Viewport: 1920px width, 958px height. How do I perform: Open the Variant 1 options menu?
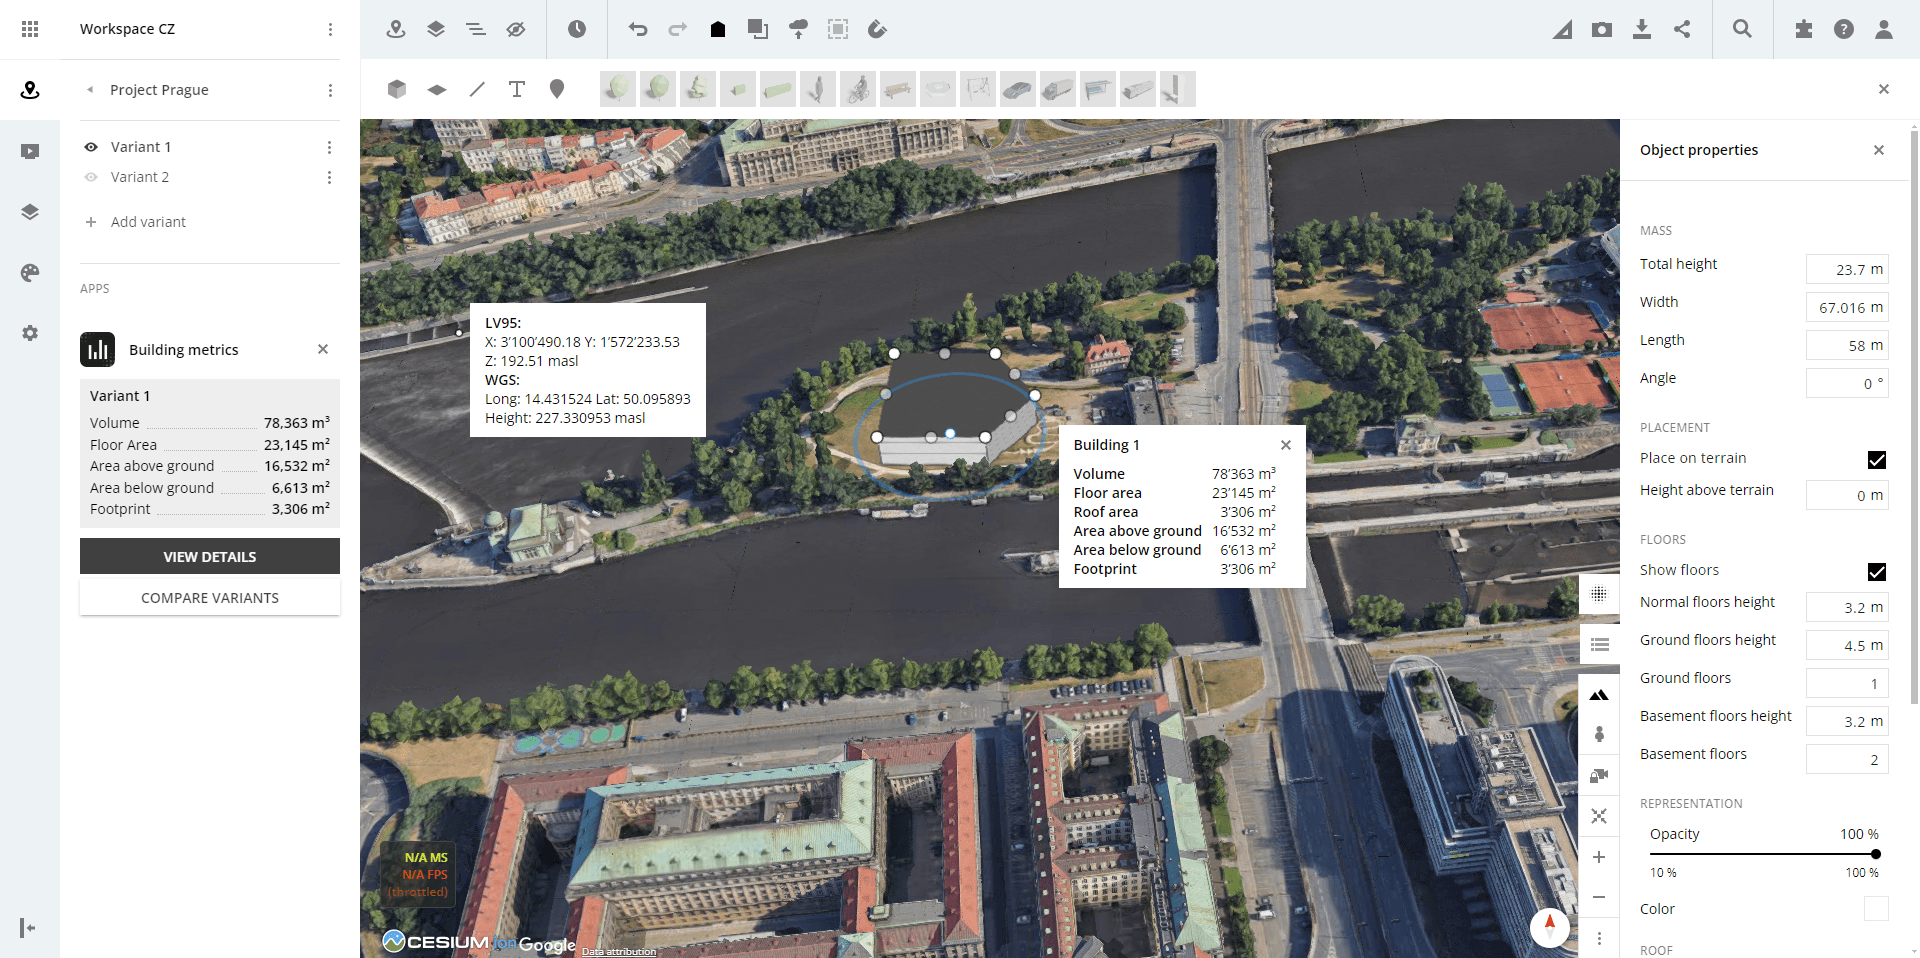[x=329, y=147]
